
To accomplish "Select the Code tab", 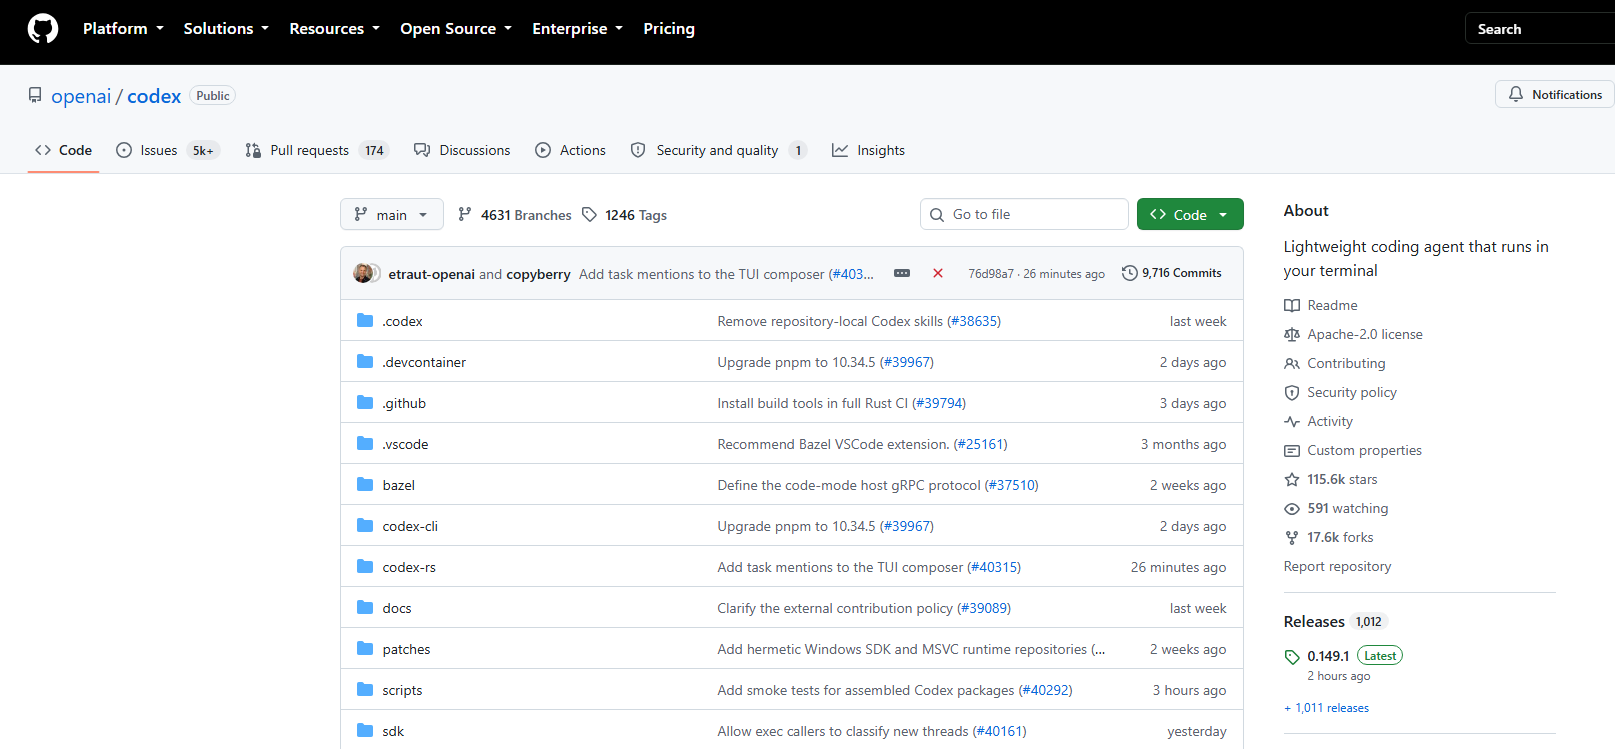I will (63, 150).
